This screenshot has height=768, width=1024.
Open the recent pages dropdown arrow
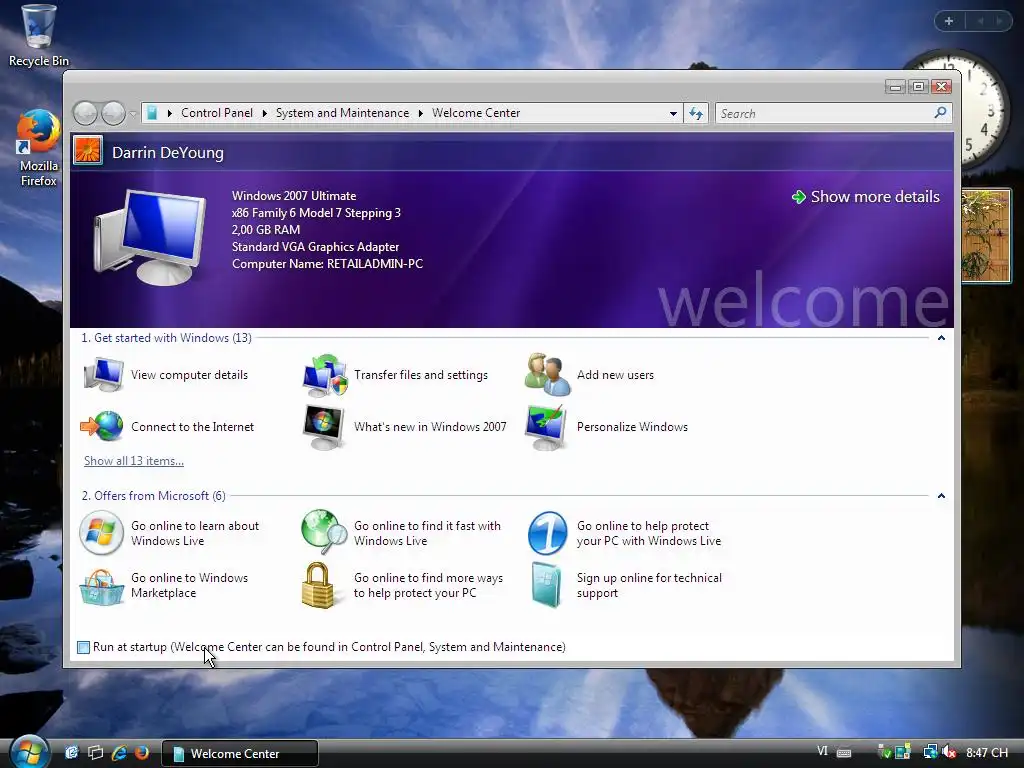(x=133, y=114)
